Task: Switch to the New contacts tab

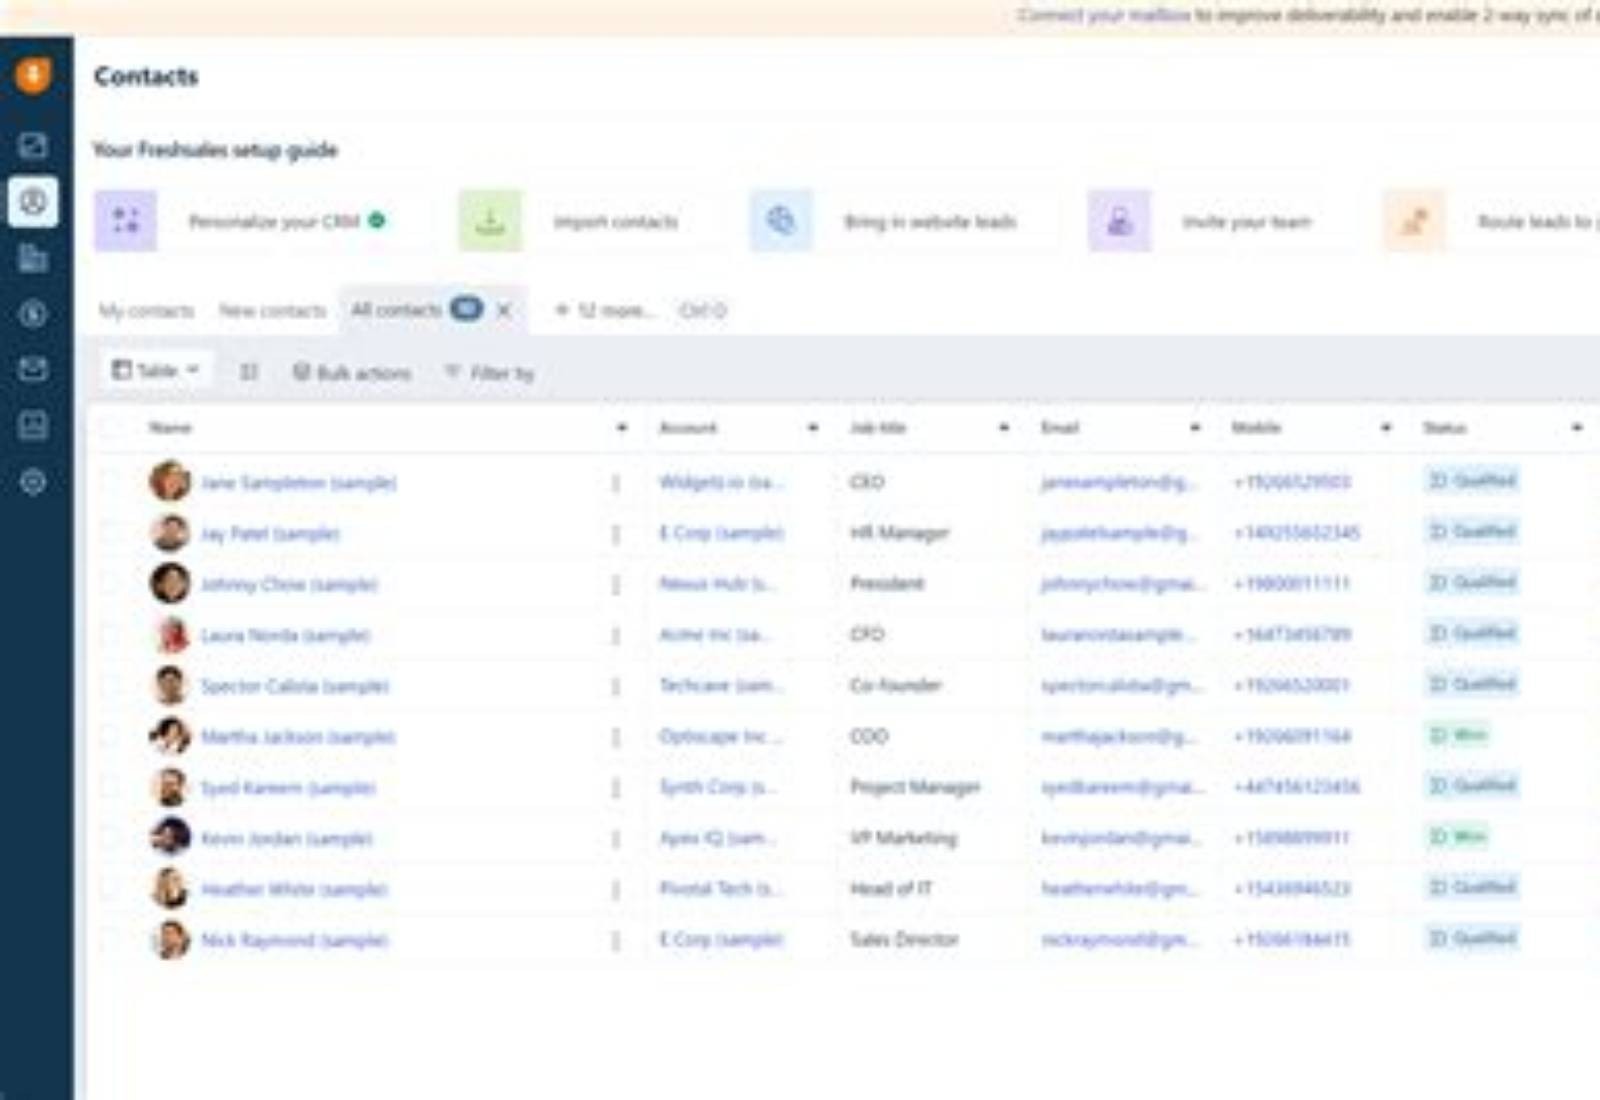Action: 273,311
